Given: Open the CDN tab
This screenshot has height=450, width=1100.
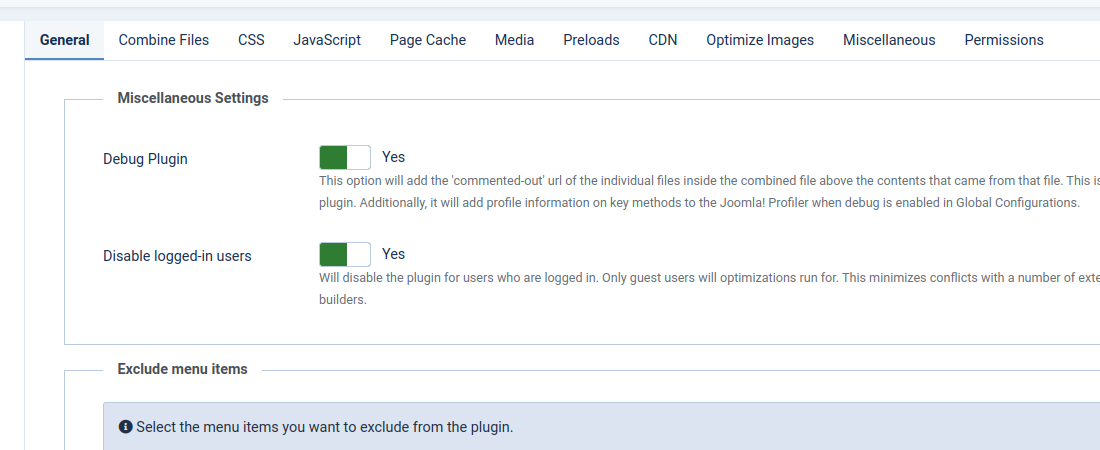Looking at the screenshot, I should pos(663,40).
